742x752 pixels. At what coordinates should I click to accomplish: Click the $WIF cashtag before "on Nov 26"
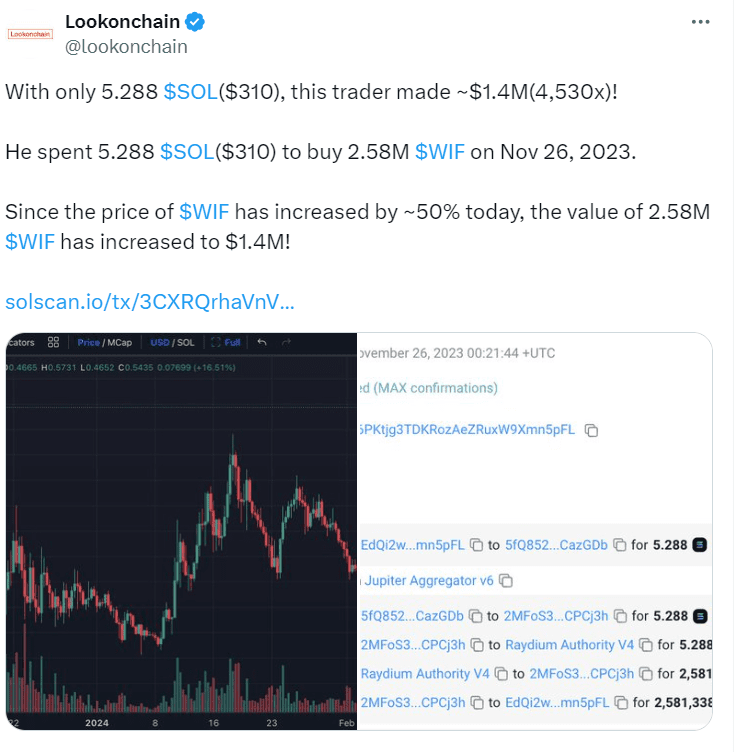tap(438, 152)
